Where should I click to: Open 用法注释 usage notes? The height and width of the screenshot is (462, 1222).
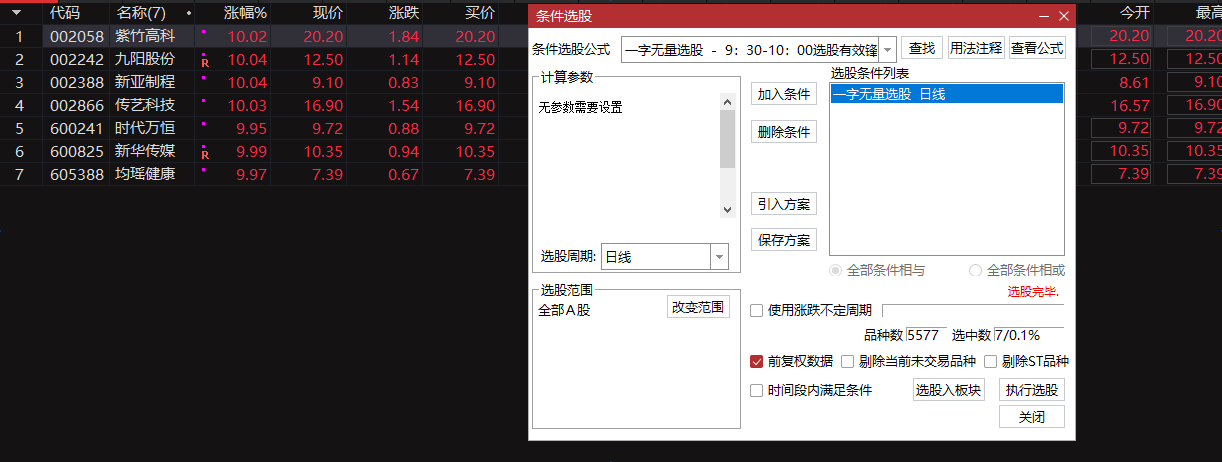[x=976, y=48]
